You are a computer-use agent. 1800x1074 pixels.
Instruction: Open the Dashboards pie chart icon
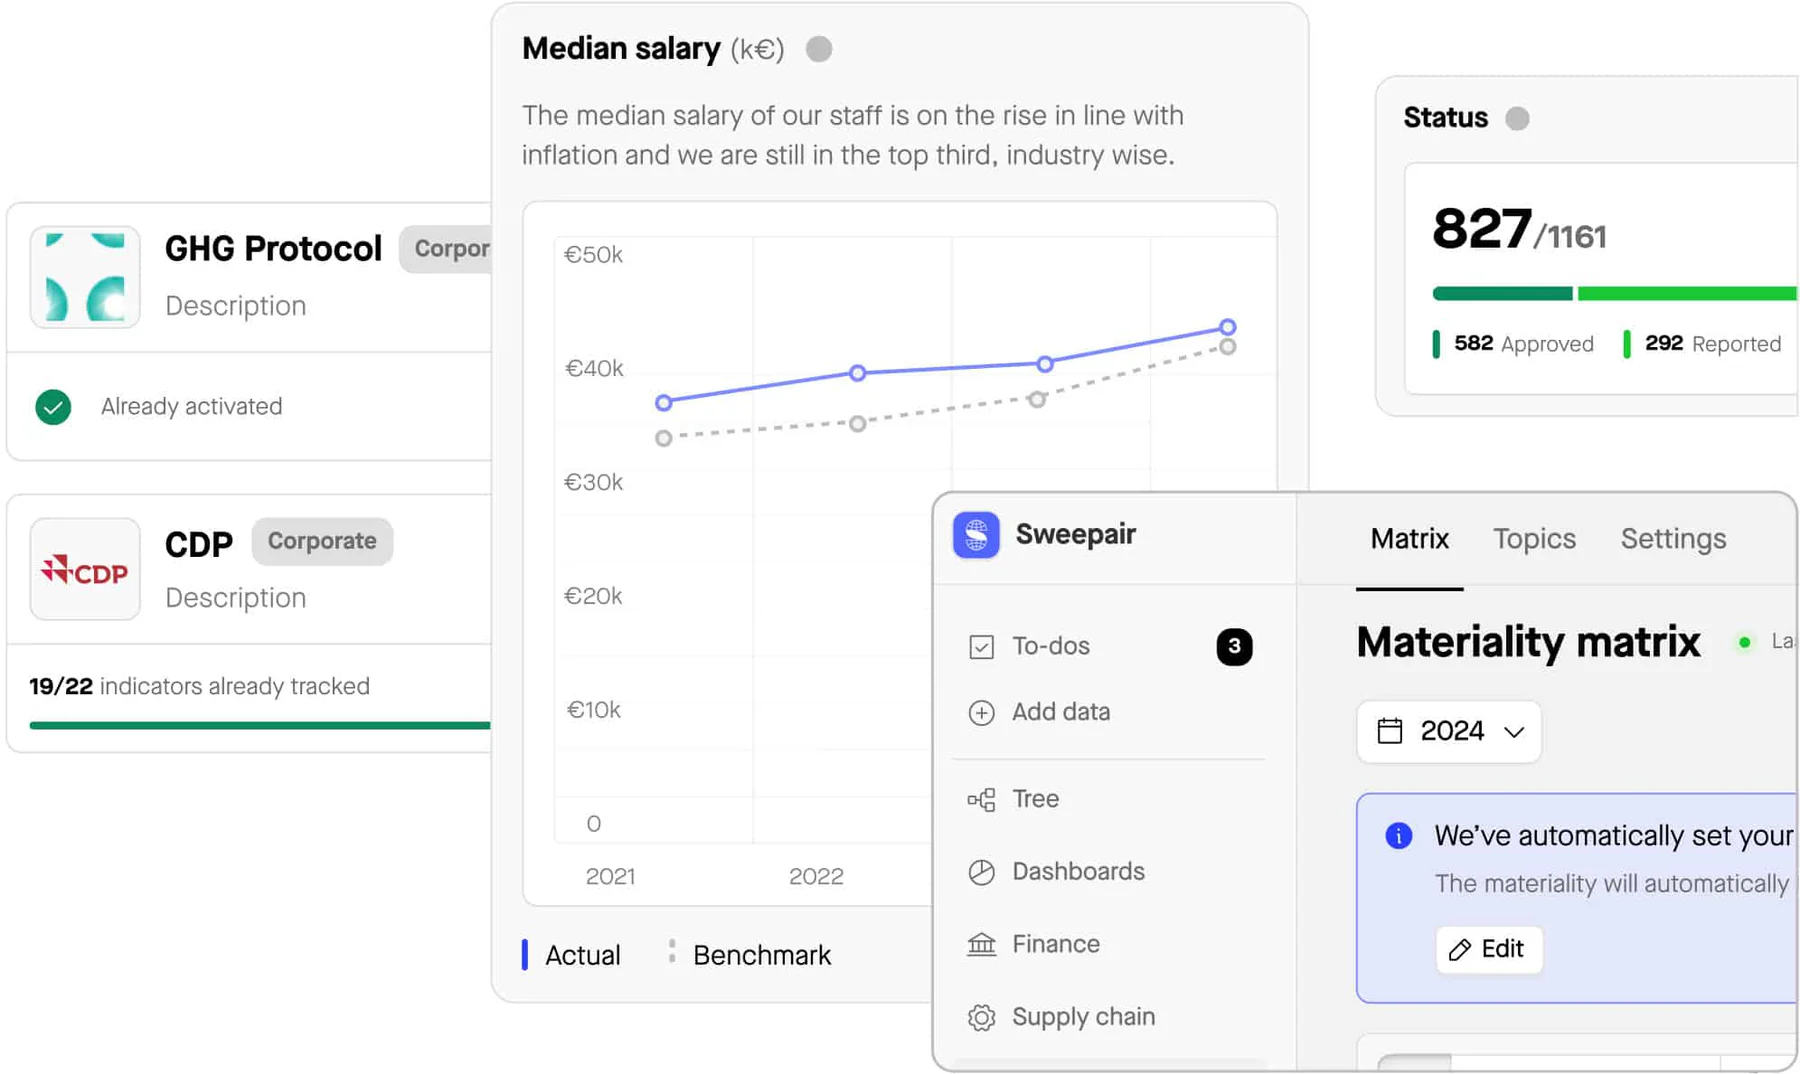coord(981,872)
